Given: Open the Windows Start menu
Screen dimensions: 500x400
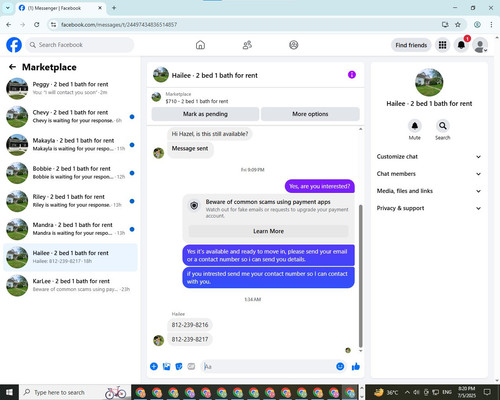Looking at the screenshot, I should (x=9, y=392).
